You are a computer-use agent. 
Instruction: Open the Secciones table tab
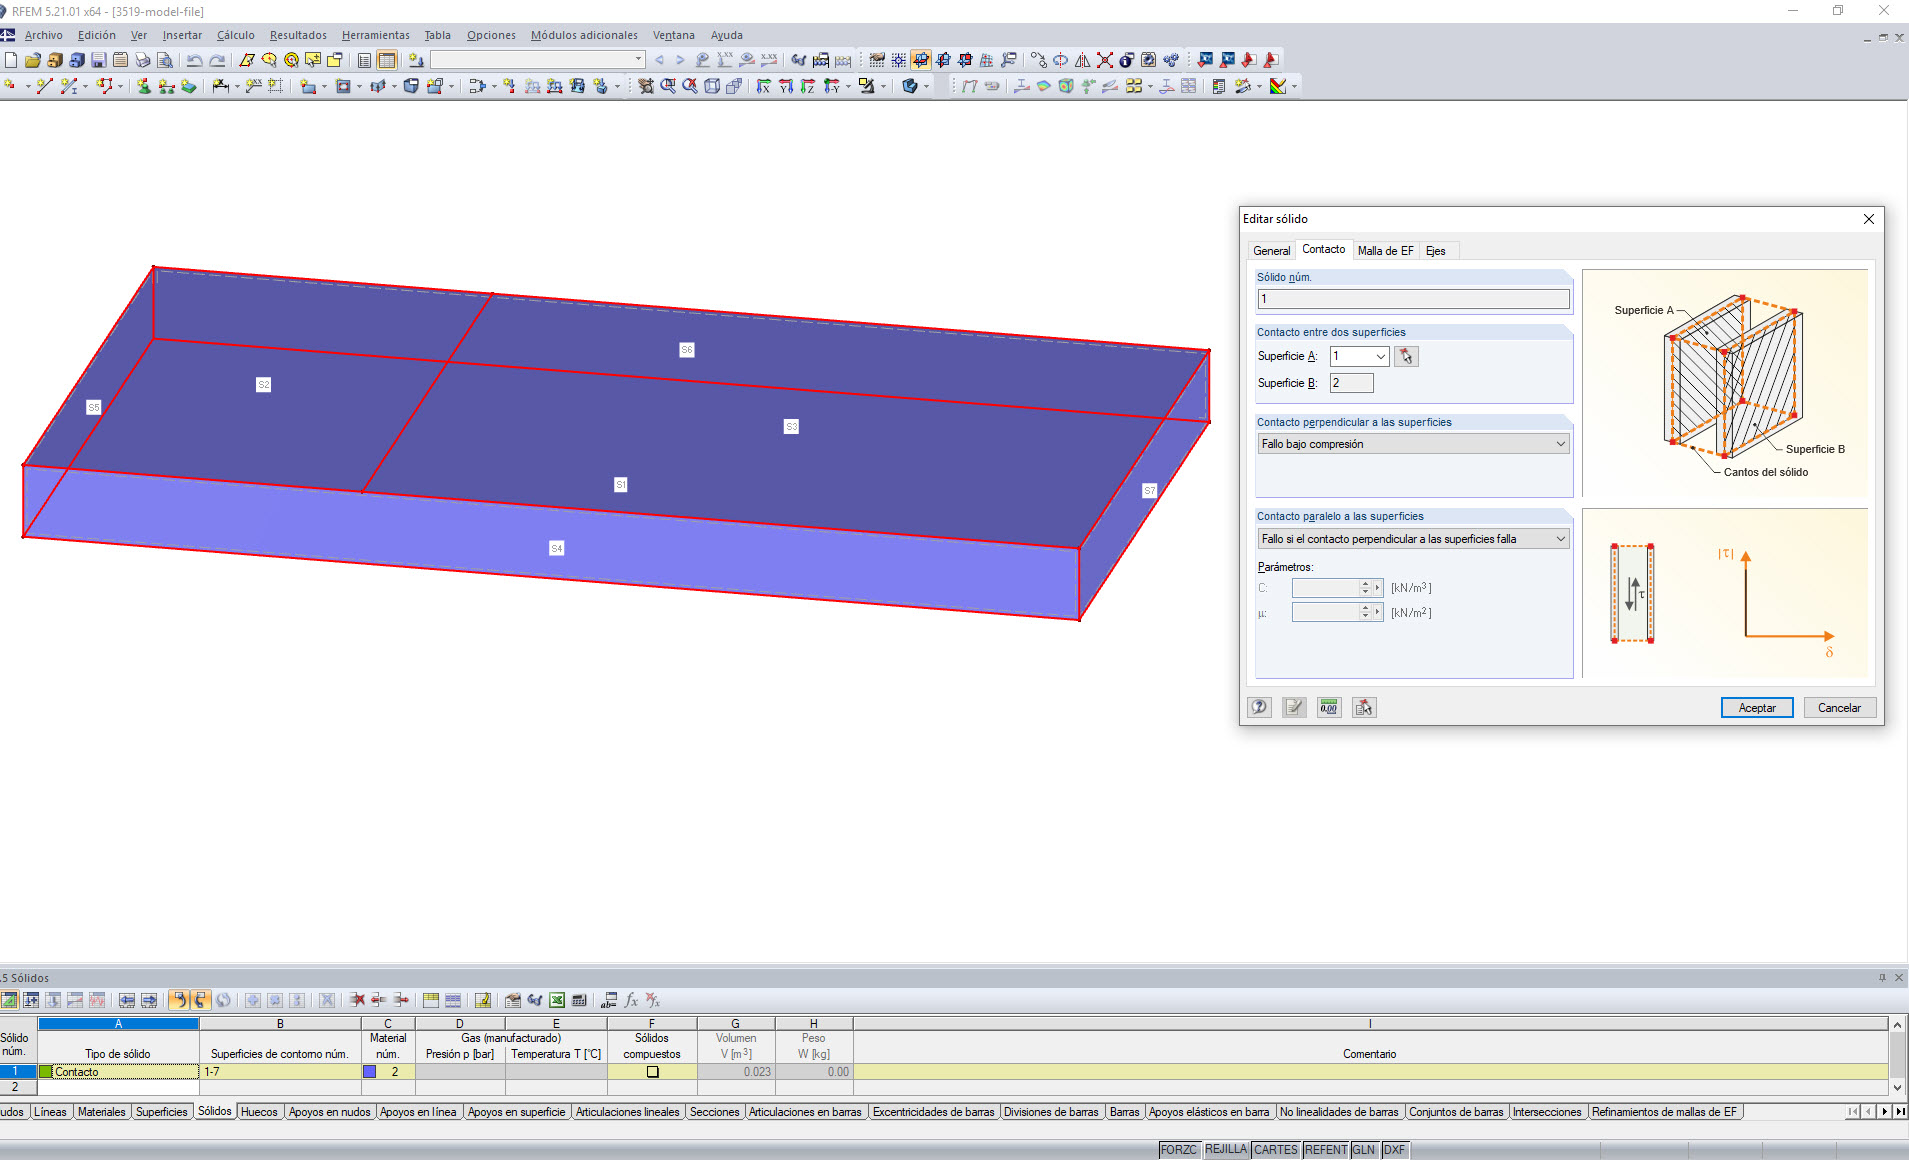click(x=715, y=1112)
